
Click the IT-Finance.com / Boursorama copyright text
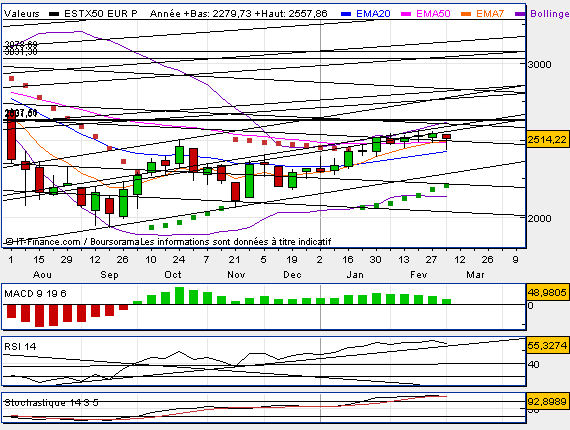(x=73, y=242)
